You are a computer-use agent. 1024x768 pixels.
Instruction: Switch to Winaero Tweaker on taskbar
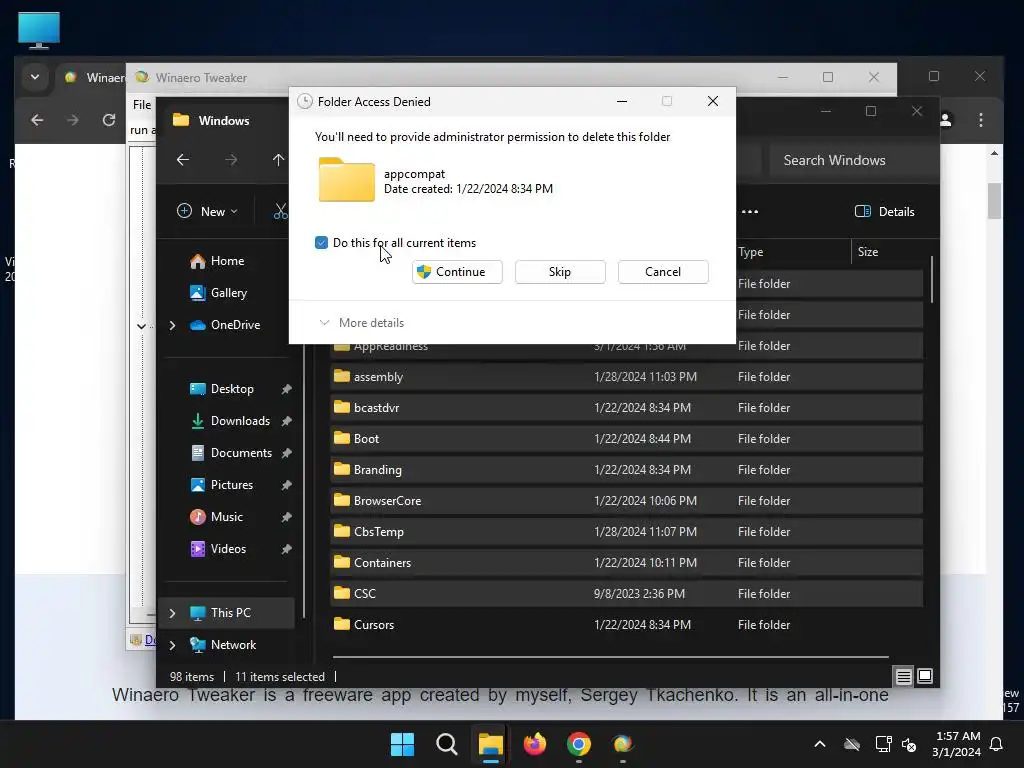(623, 744)
